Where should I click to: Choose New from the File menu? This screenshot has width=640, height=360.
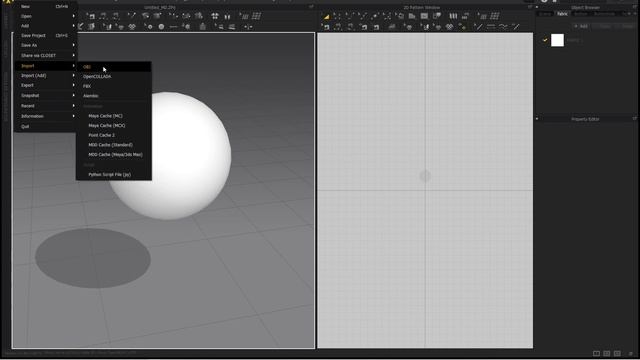pyautogui.click(x=45, y=7)
